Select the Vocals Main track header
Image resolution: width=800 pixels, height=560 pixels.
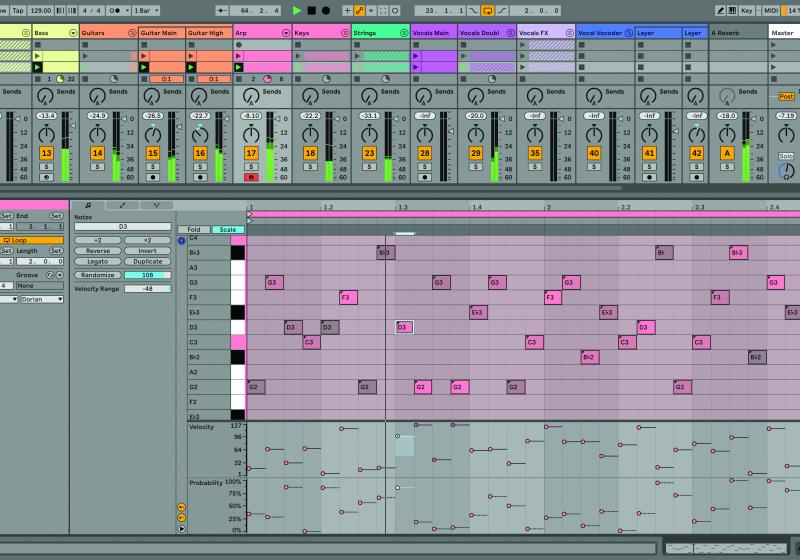point(434,33)
